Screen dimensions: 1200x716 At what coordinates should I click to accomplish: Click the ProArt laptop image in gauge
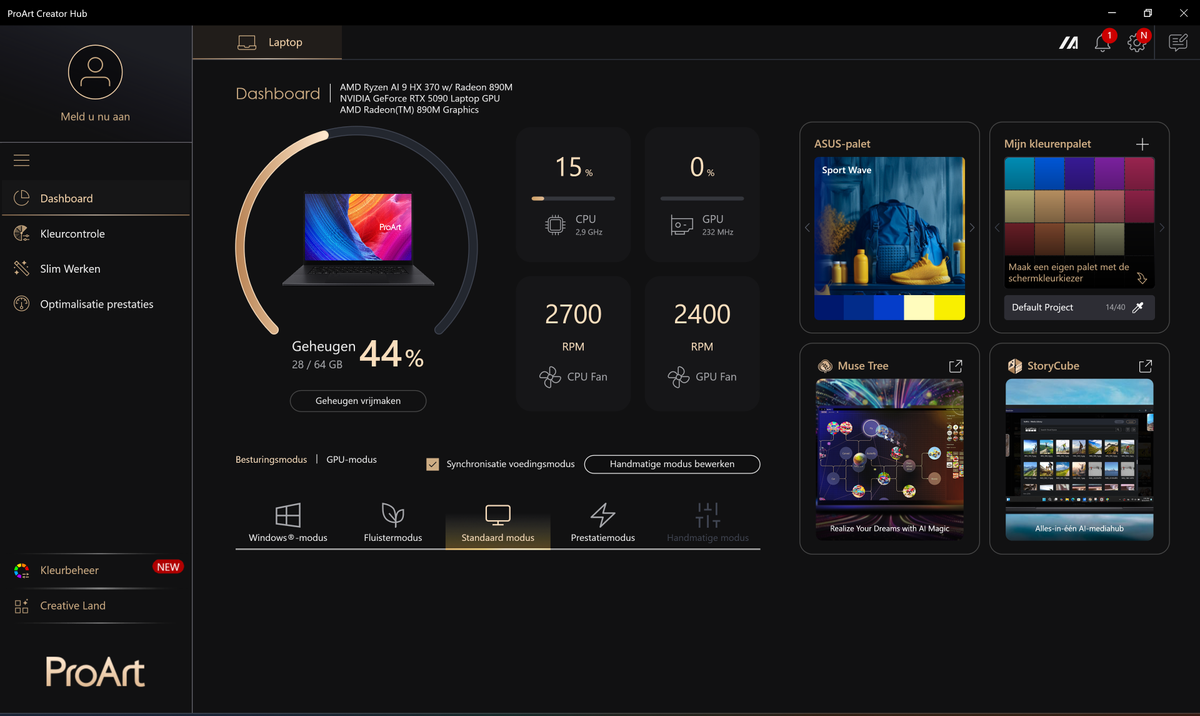358,240
